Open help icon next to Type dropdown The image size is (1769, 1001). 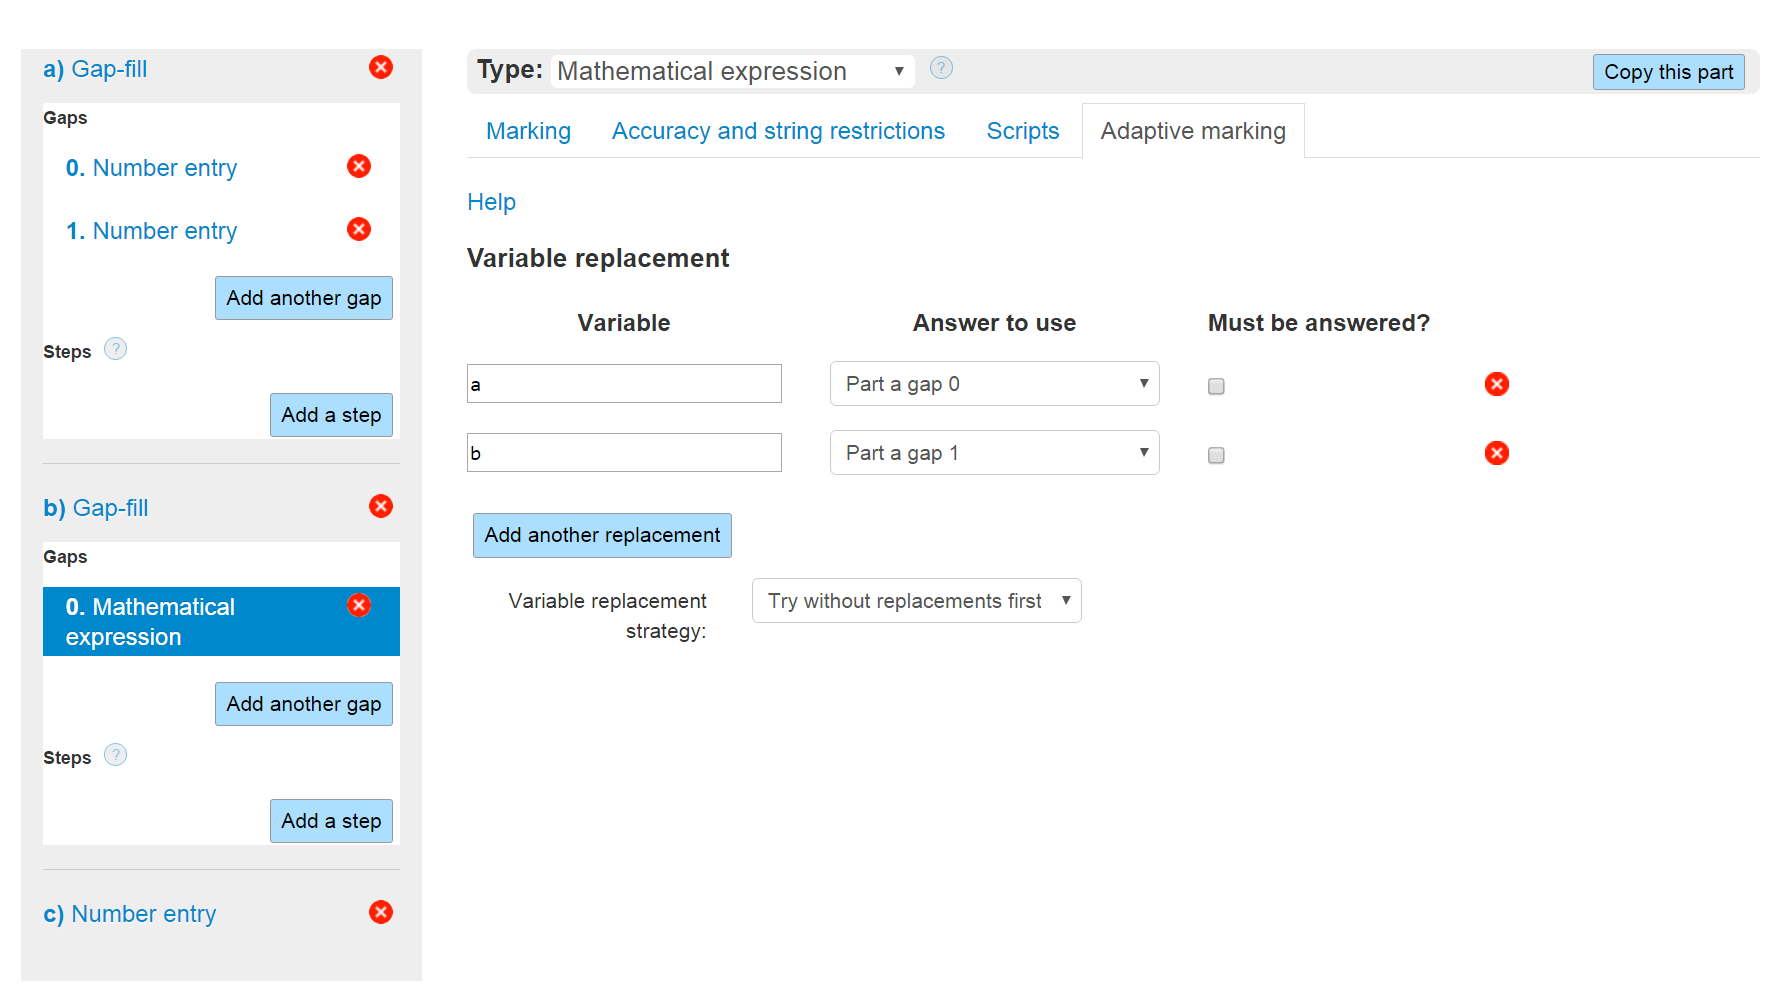tap(941, 68)
